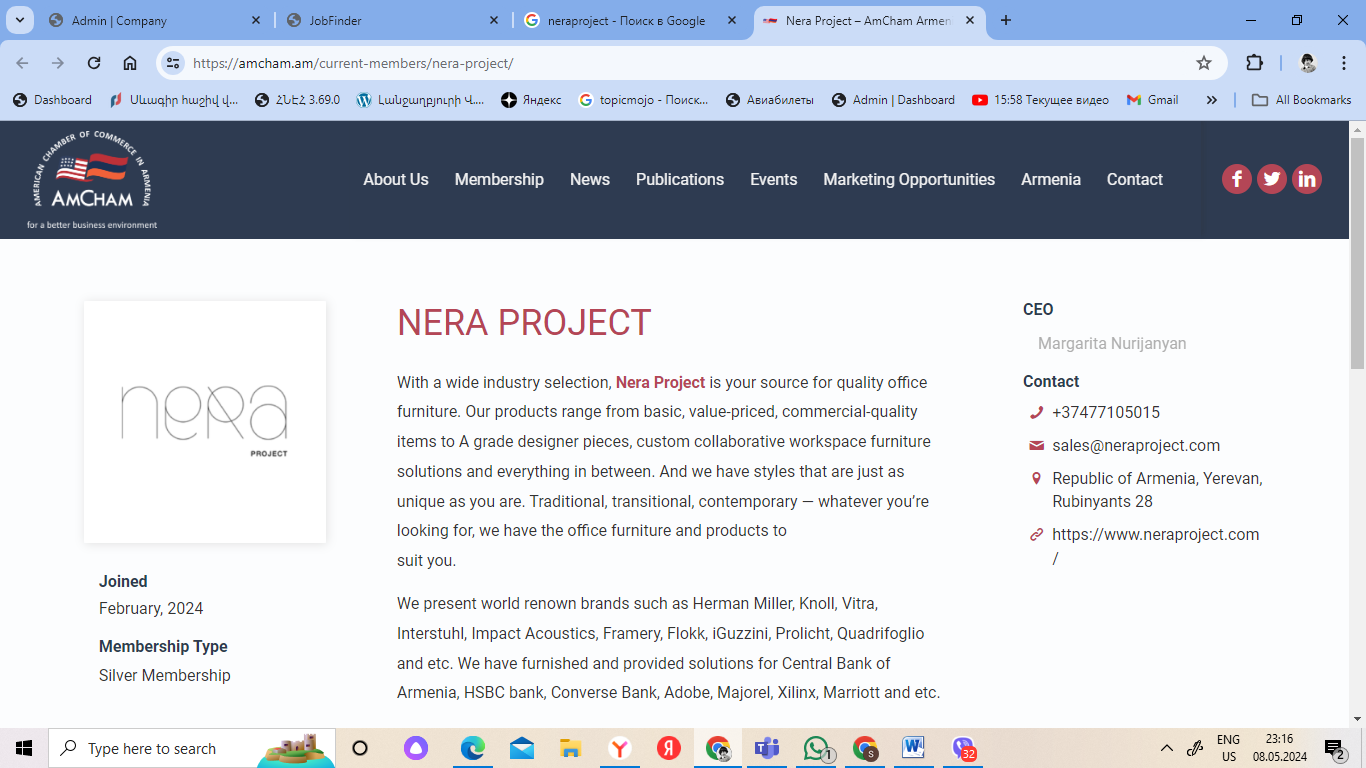Open YouTube 15:58 Текущее видео bookmark
Screen dimensions: 1366x768
pyautogui.click(x=1040, y=100)
